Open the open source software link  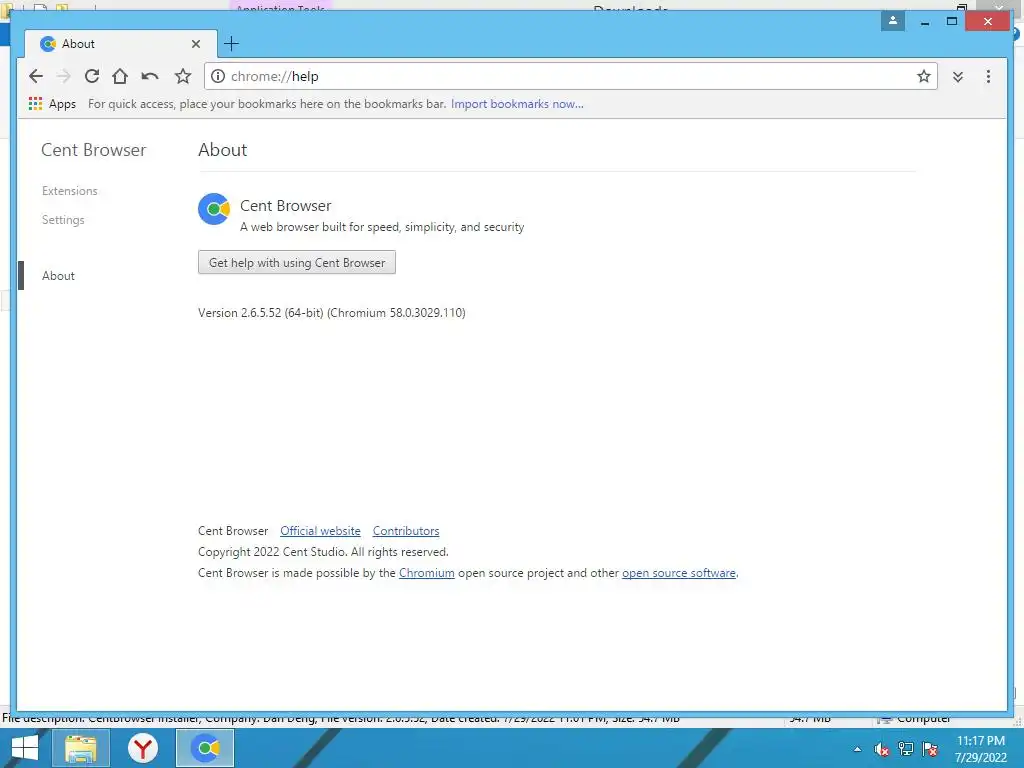click(x=679, y=573)
